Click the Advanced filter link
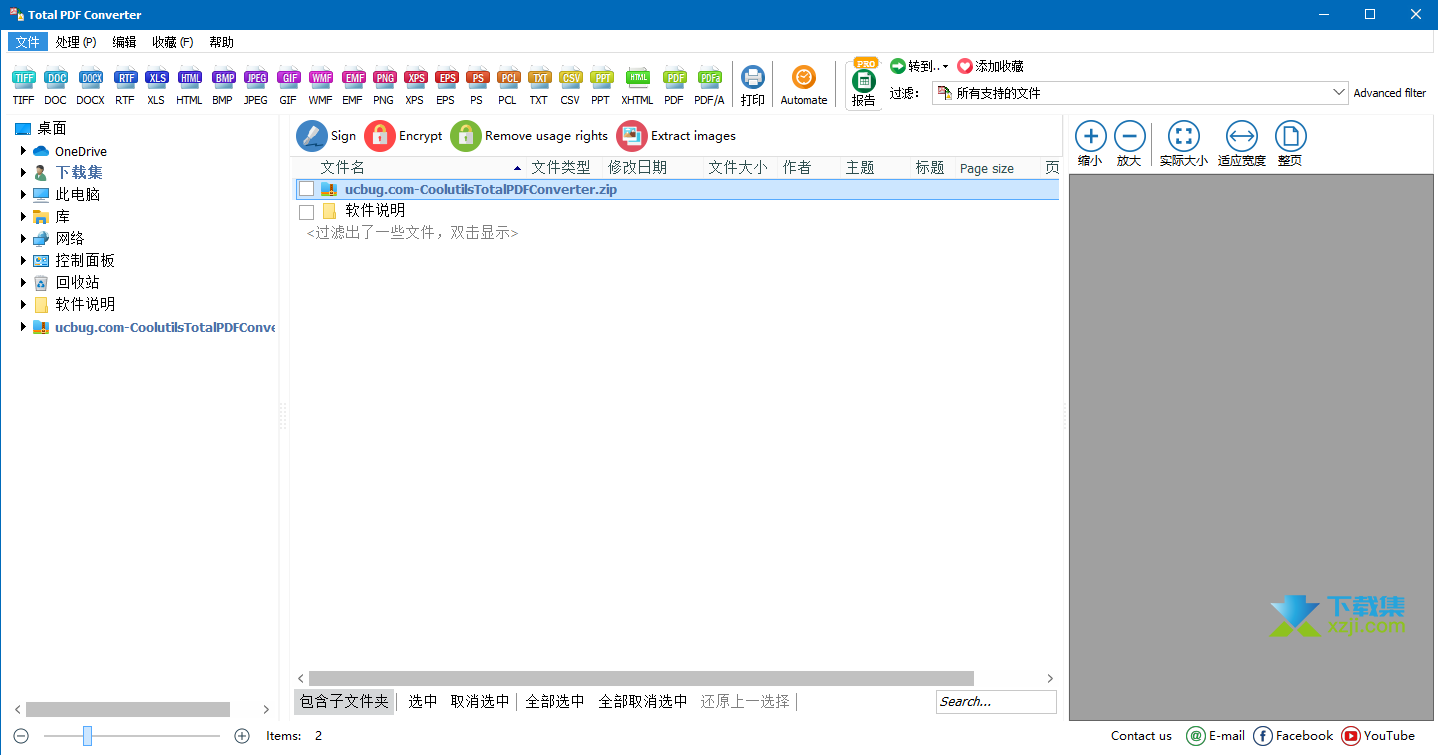 (1390, 93)
